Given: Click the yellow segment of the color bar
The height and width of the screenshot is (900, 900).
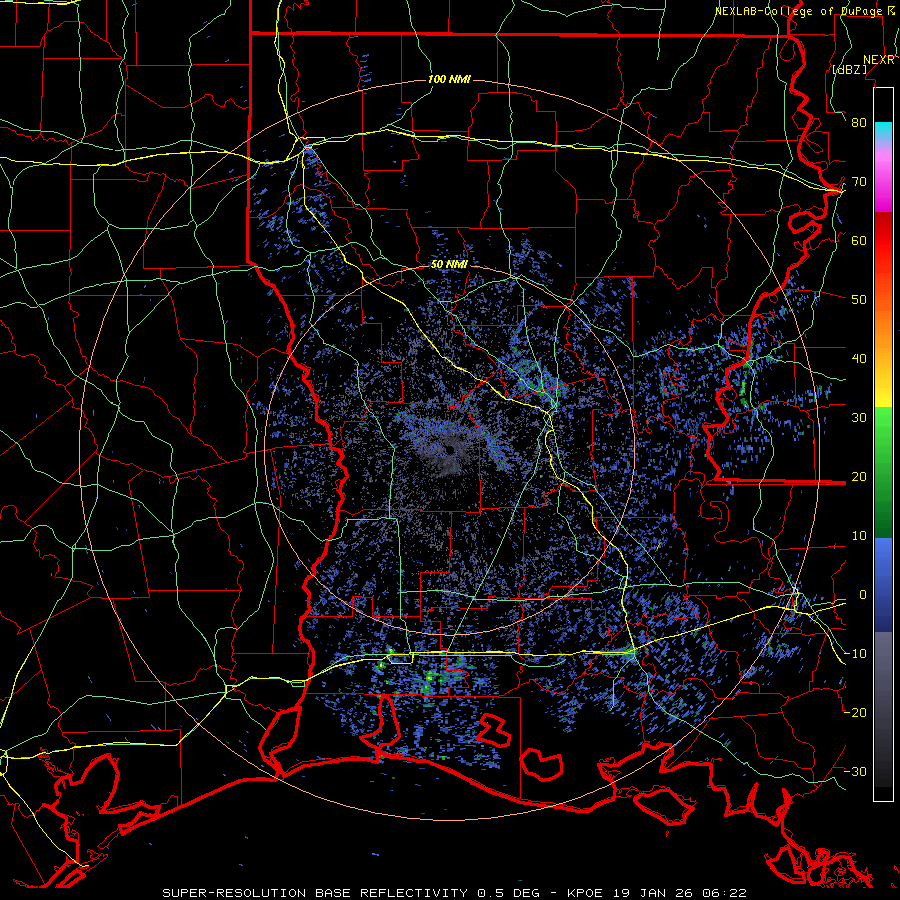Looking at the screenshot, I should pos(883,385).
